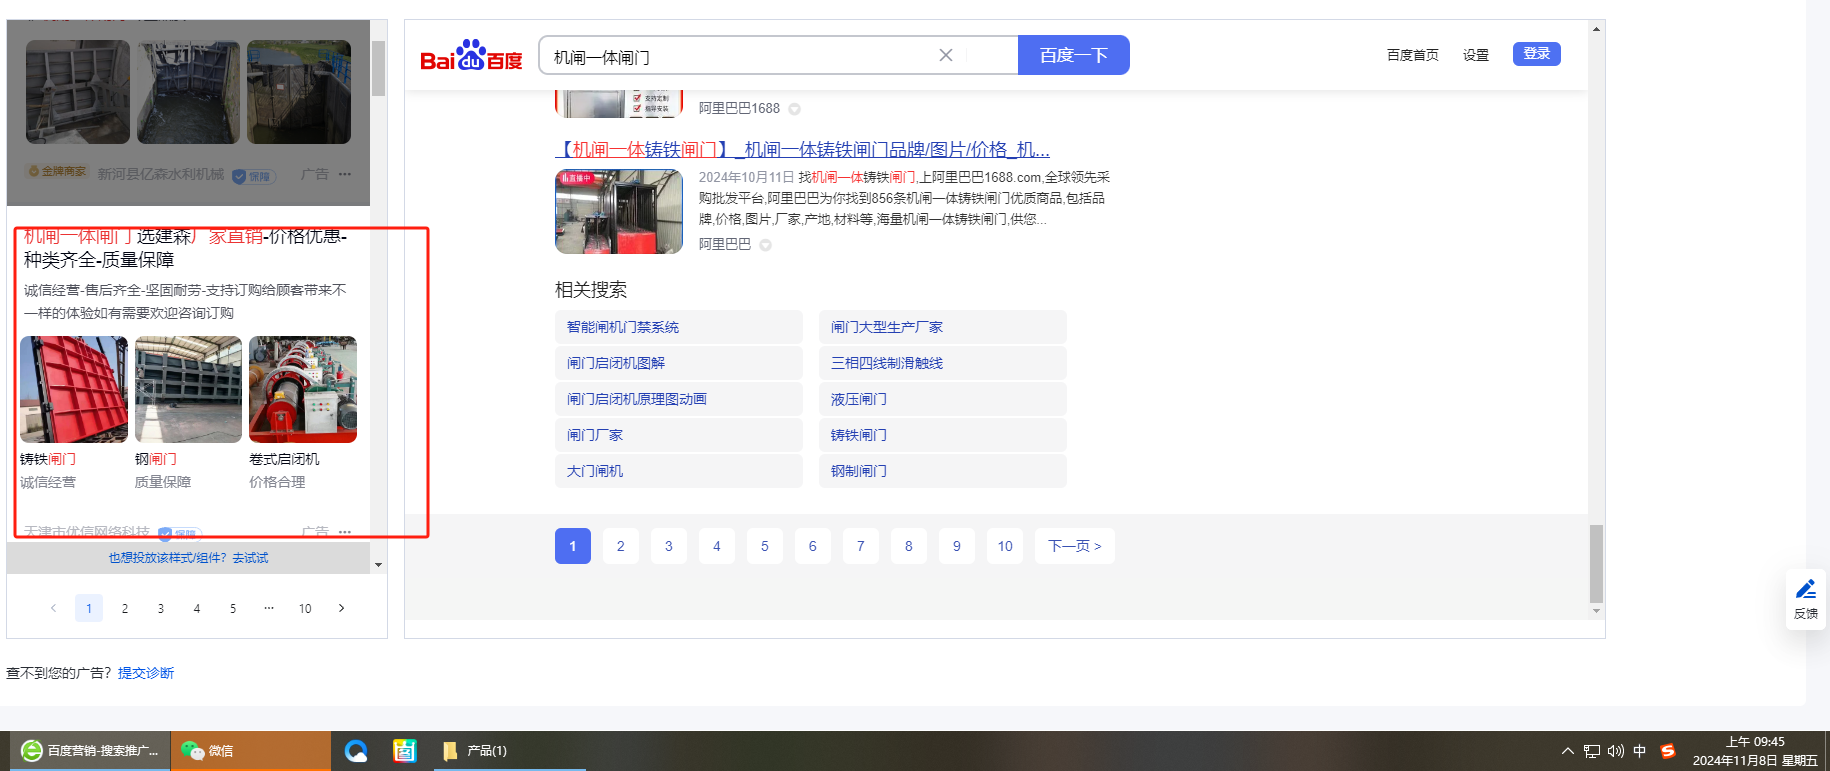Click the Baidu logo
1830x771 pixels.
click(471, 56)
